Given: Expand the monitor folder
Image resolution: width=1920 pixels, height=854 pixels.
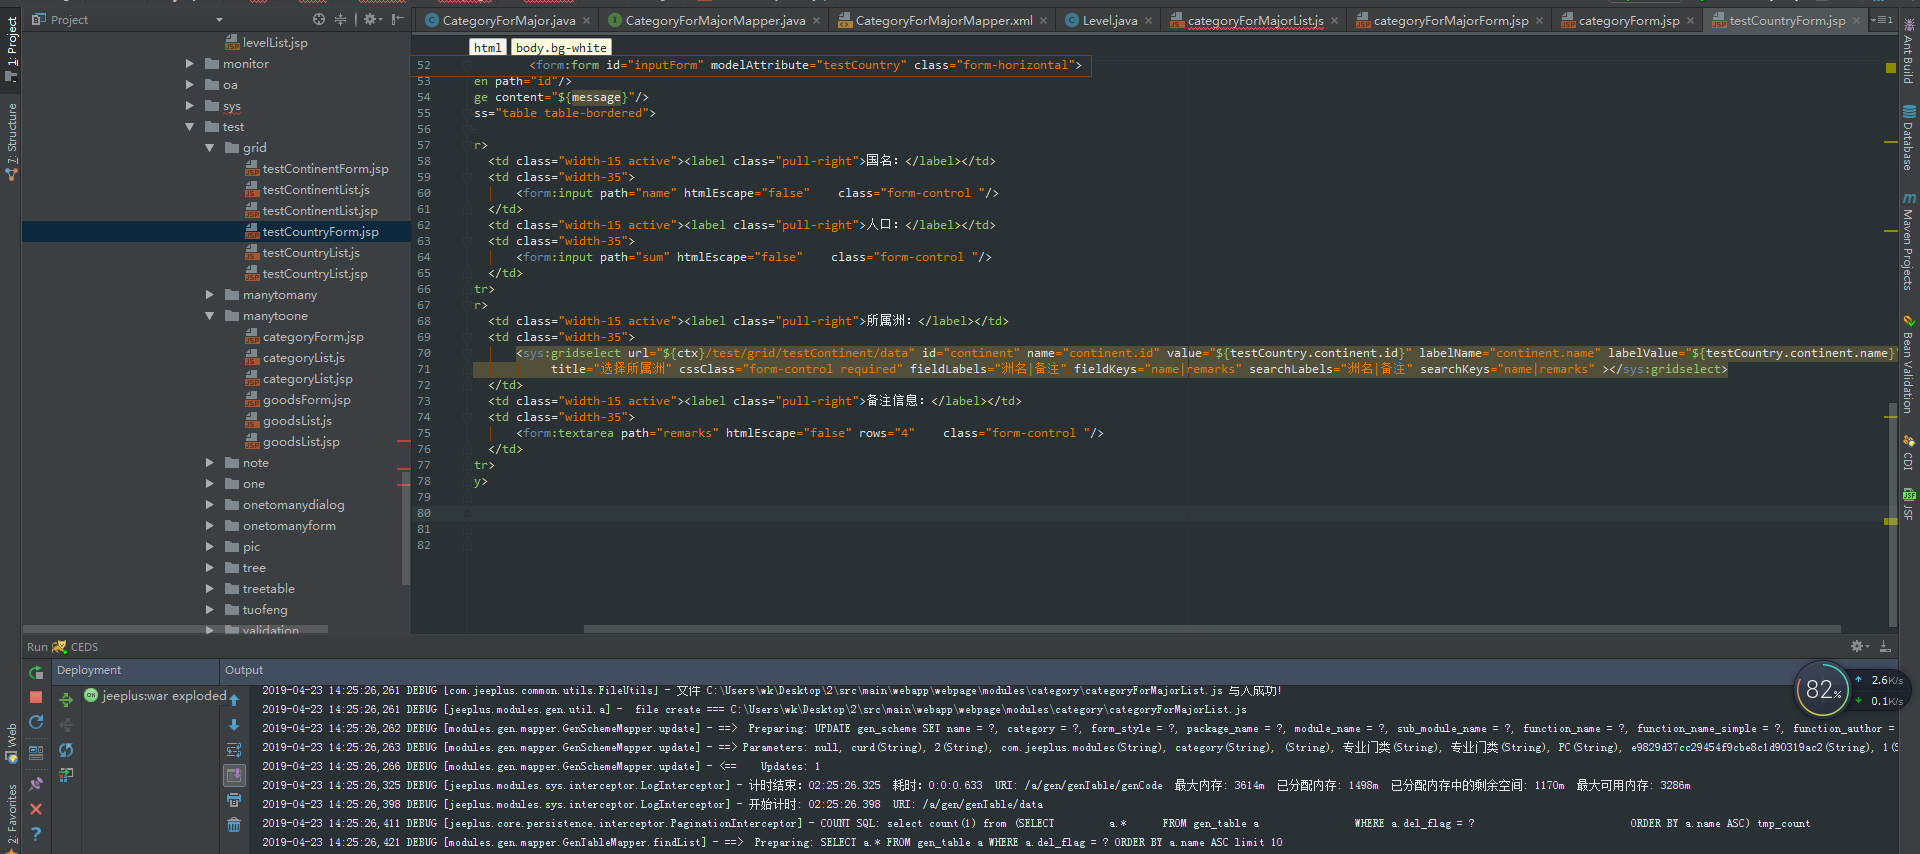Looking at the screenshot, I should (190, 64).
